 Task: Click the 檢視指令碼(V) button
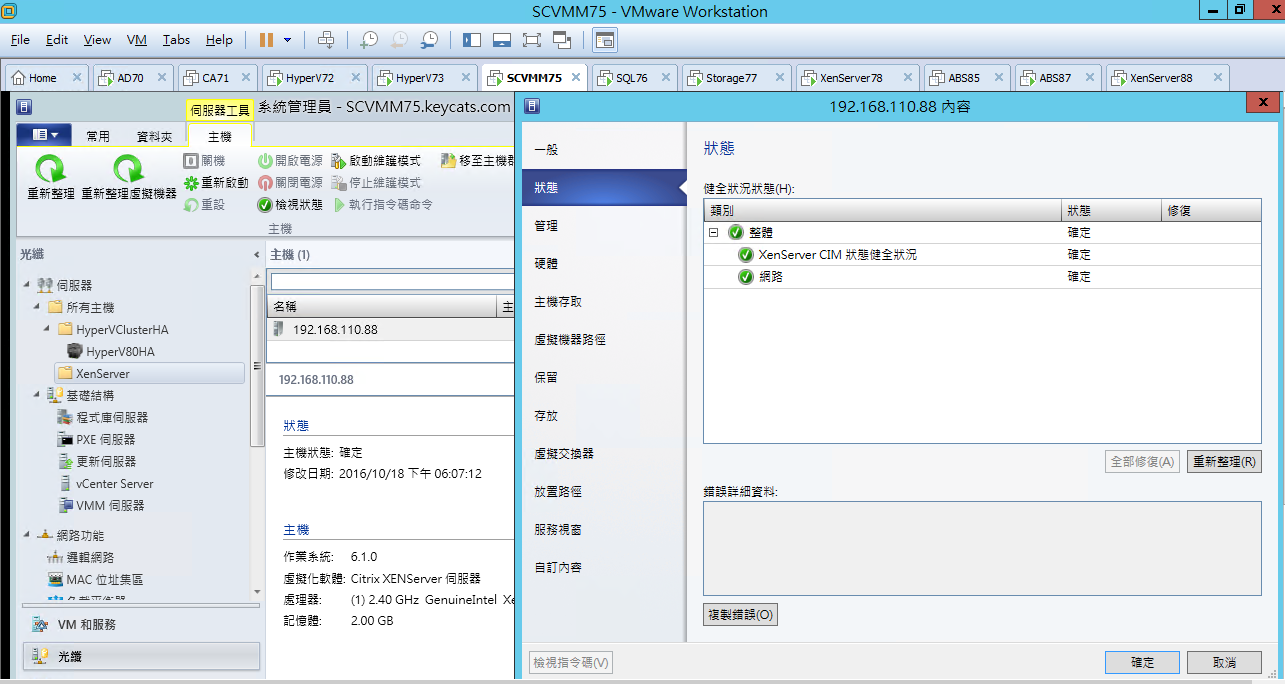coord(571,662)
